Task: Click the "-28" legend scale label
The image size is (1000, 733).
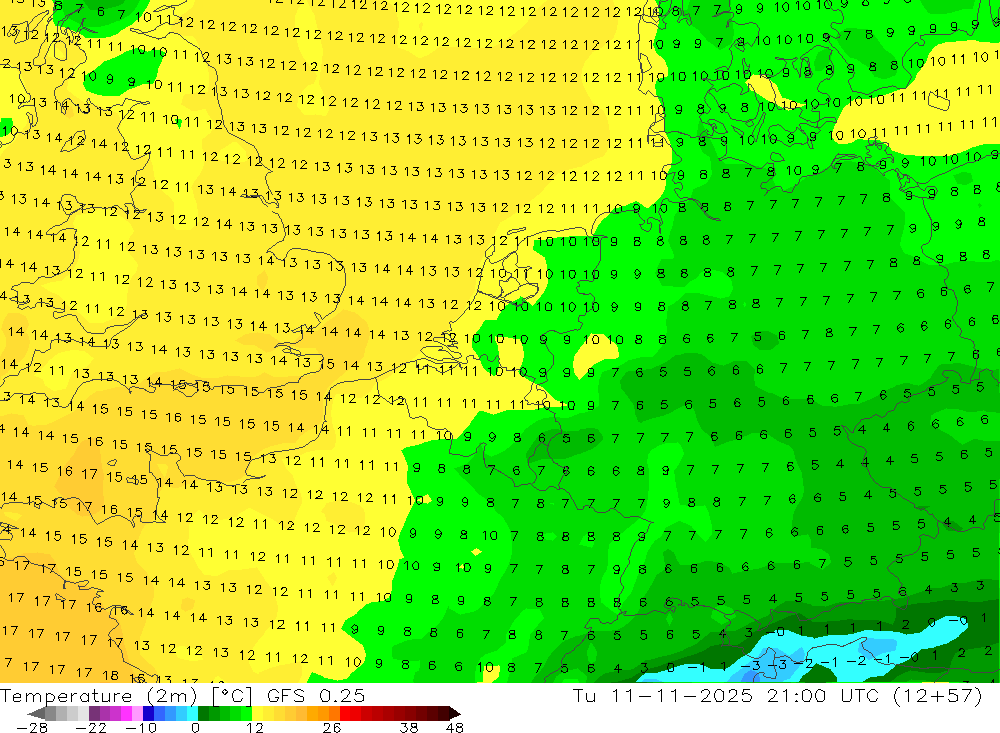Action: 32,728
